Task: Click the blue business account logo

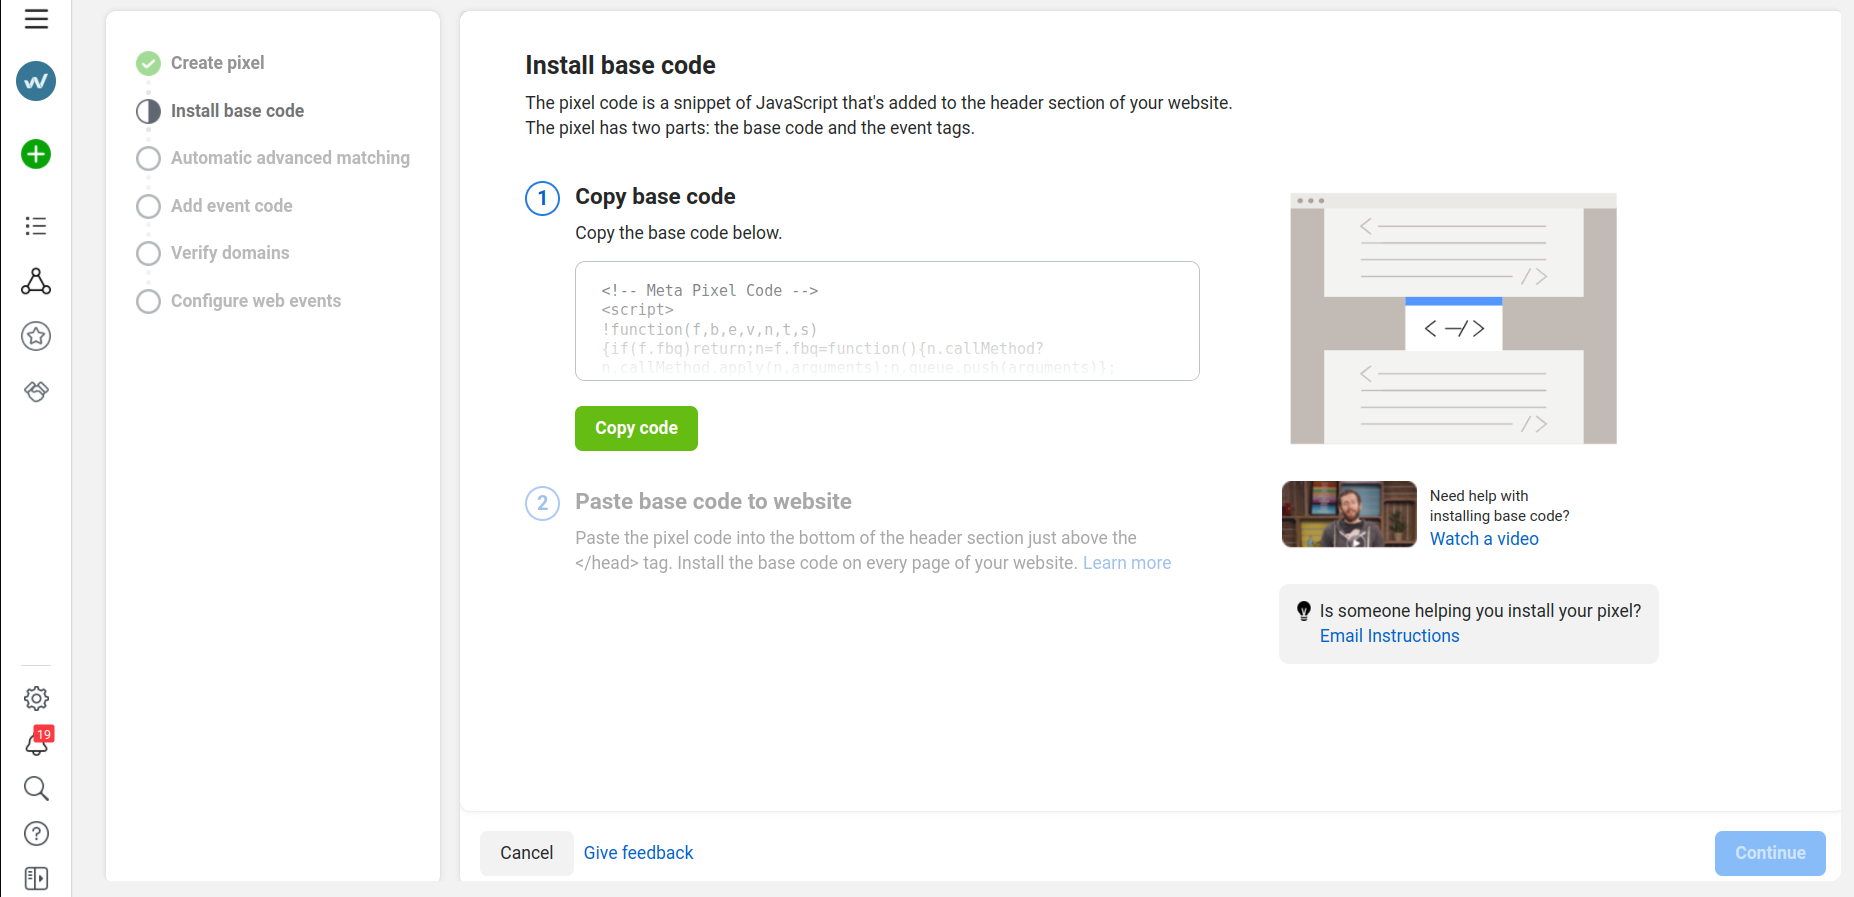Action: tap(36, 81)
